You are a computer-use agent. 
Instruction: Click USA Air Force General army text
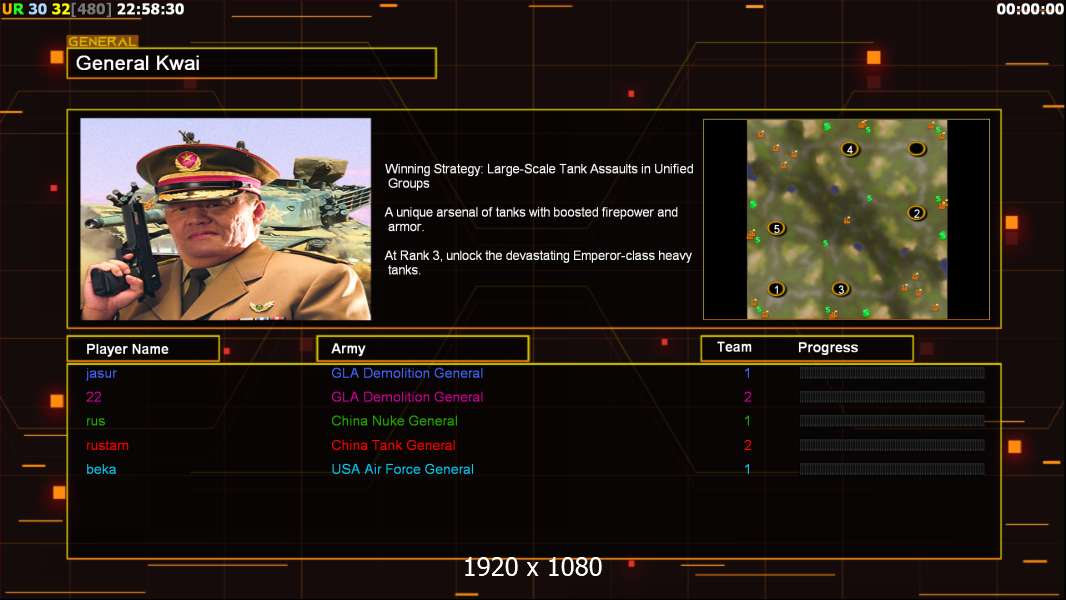[402, 470]
